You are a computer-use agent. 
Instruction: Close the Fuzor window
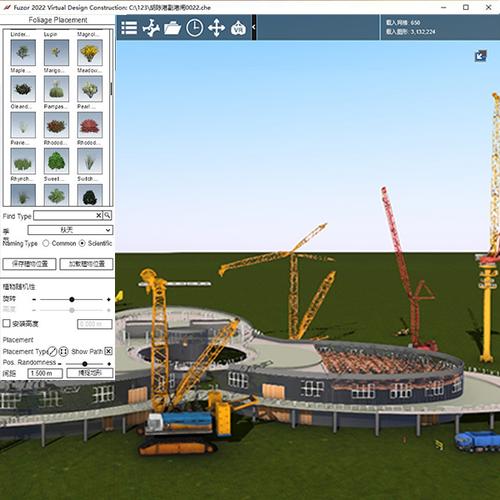489,7
